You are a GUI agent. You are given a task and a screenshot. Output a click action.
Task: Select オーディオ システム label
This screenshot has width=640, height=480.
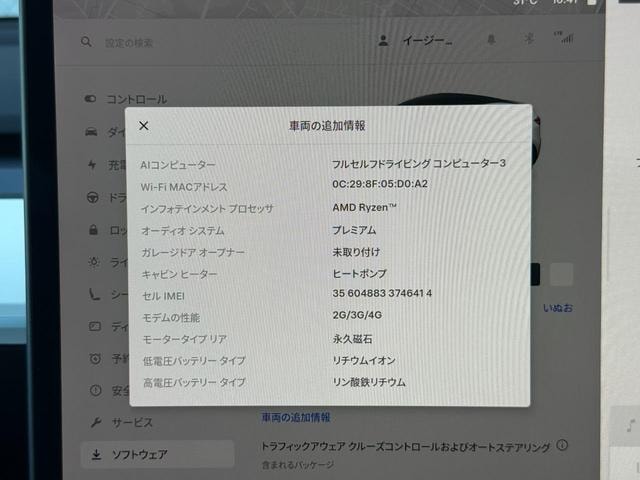click(183, 231)
